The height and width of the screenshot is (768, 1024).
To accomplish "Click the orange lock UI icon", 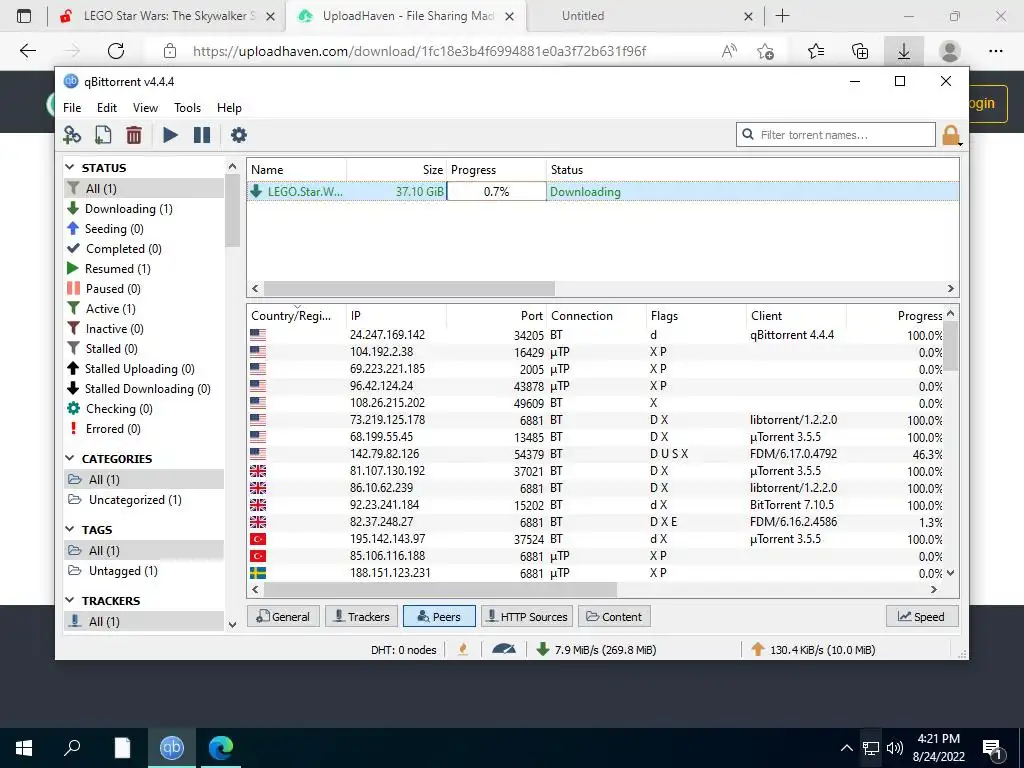I will [x=951, y=135].
